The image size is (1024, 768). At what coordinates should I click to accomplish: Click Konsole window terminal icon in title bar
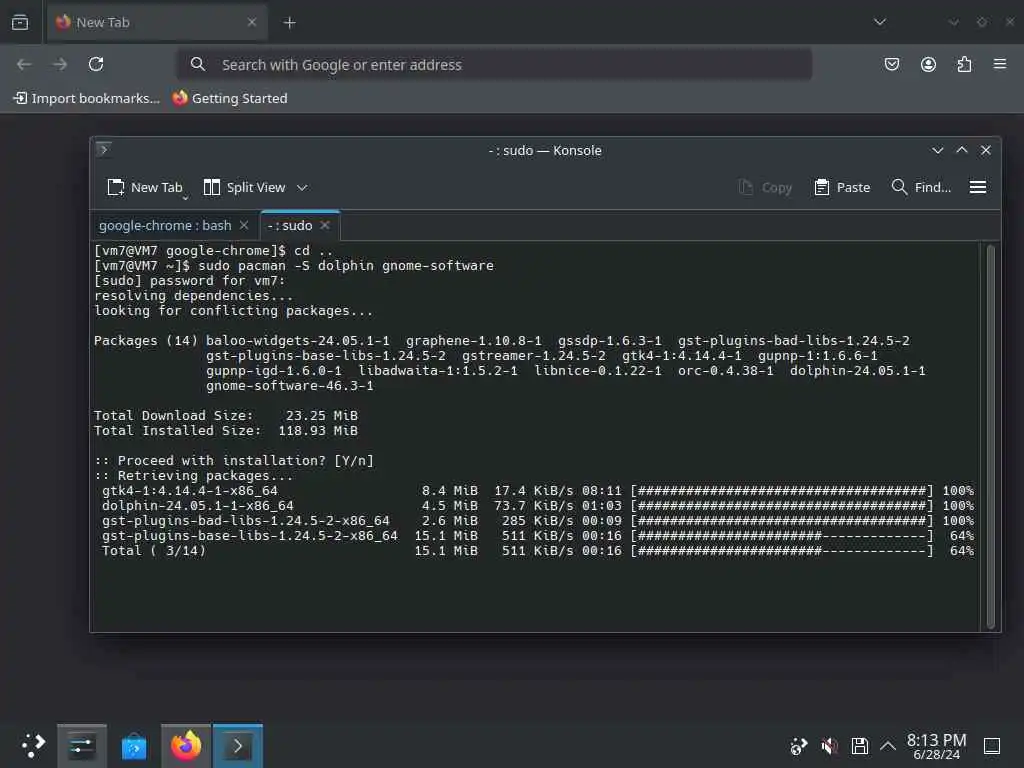point(104,150)
